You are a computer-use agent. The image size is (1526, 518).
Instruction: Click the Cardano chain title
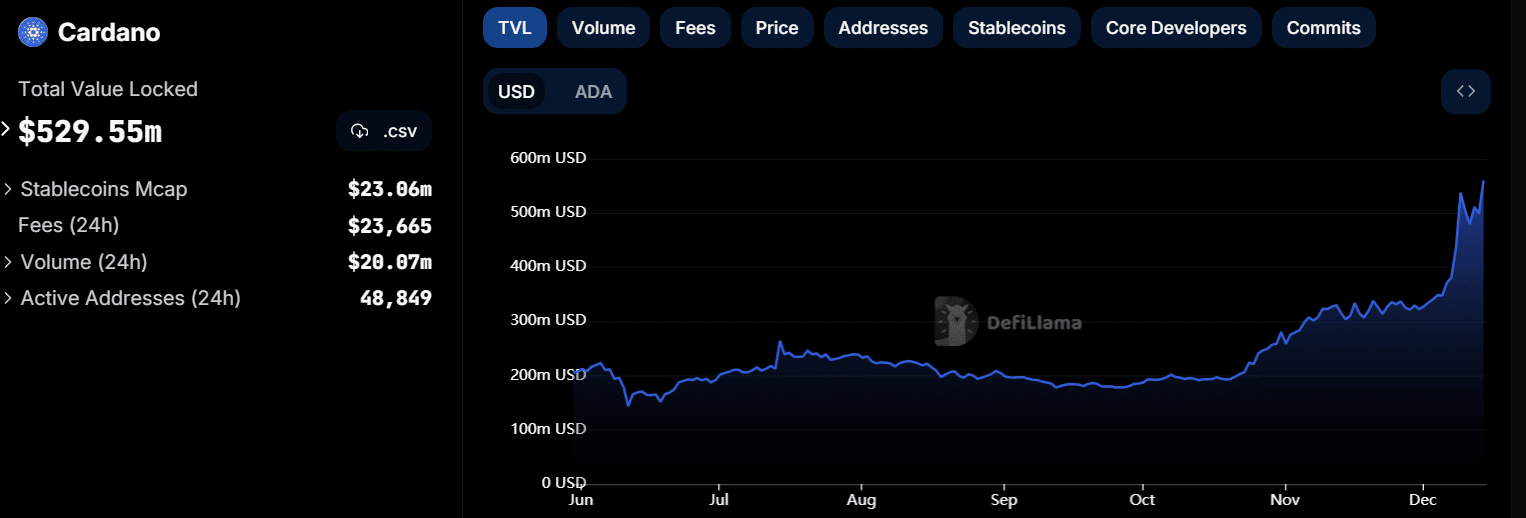(x=109, y=32)
